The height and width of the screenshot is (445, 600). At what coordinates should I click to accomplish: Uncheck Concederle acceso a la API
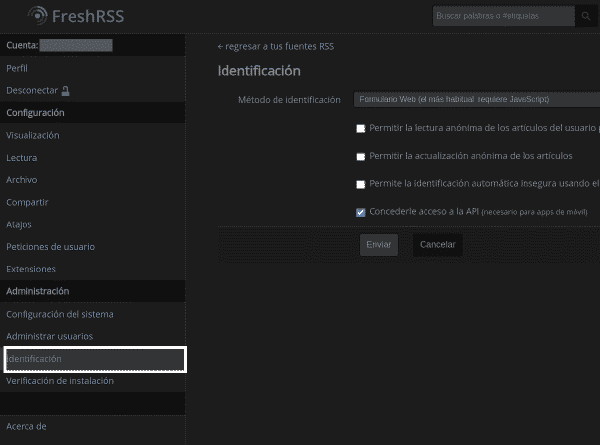pyautogui.click(x=360, y=212)
